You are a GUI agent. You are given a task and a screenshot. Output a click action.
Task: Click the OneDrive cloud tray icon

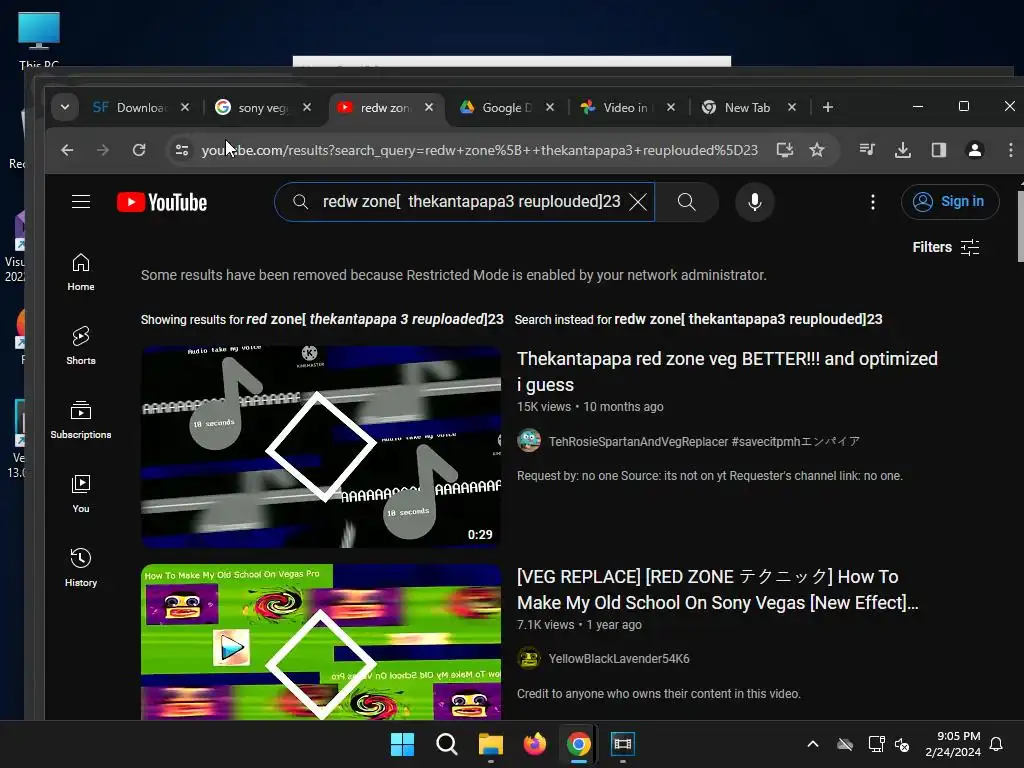845,744
